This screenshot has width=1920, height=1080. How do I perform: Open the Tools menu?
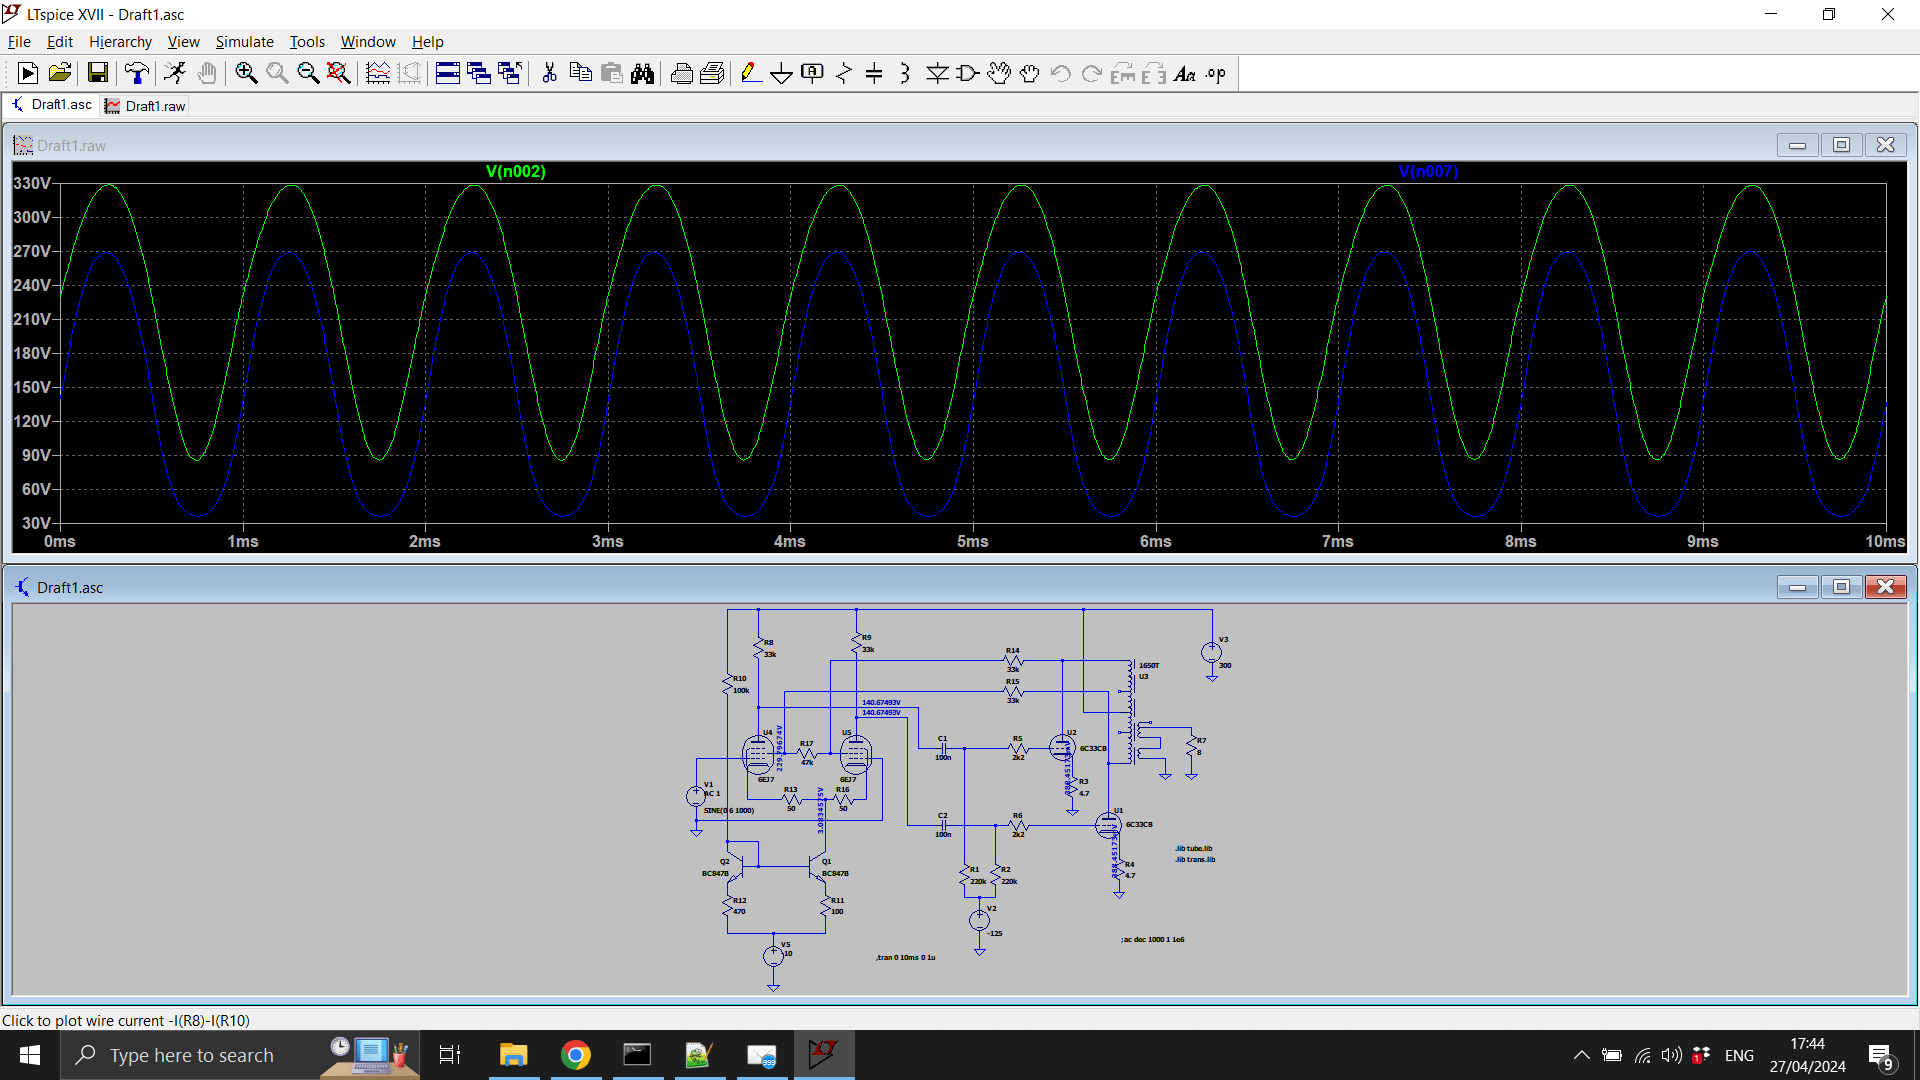(x=307, y=41)
